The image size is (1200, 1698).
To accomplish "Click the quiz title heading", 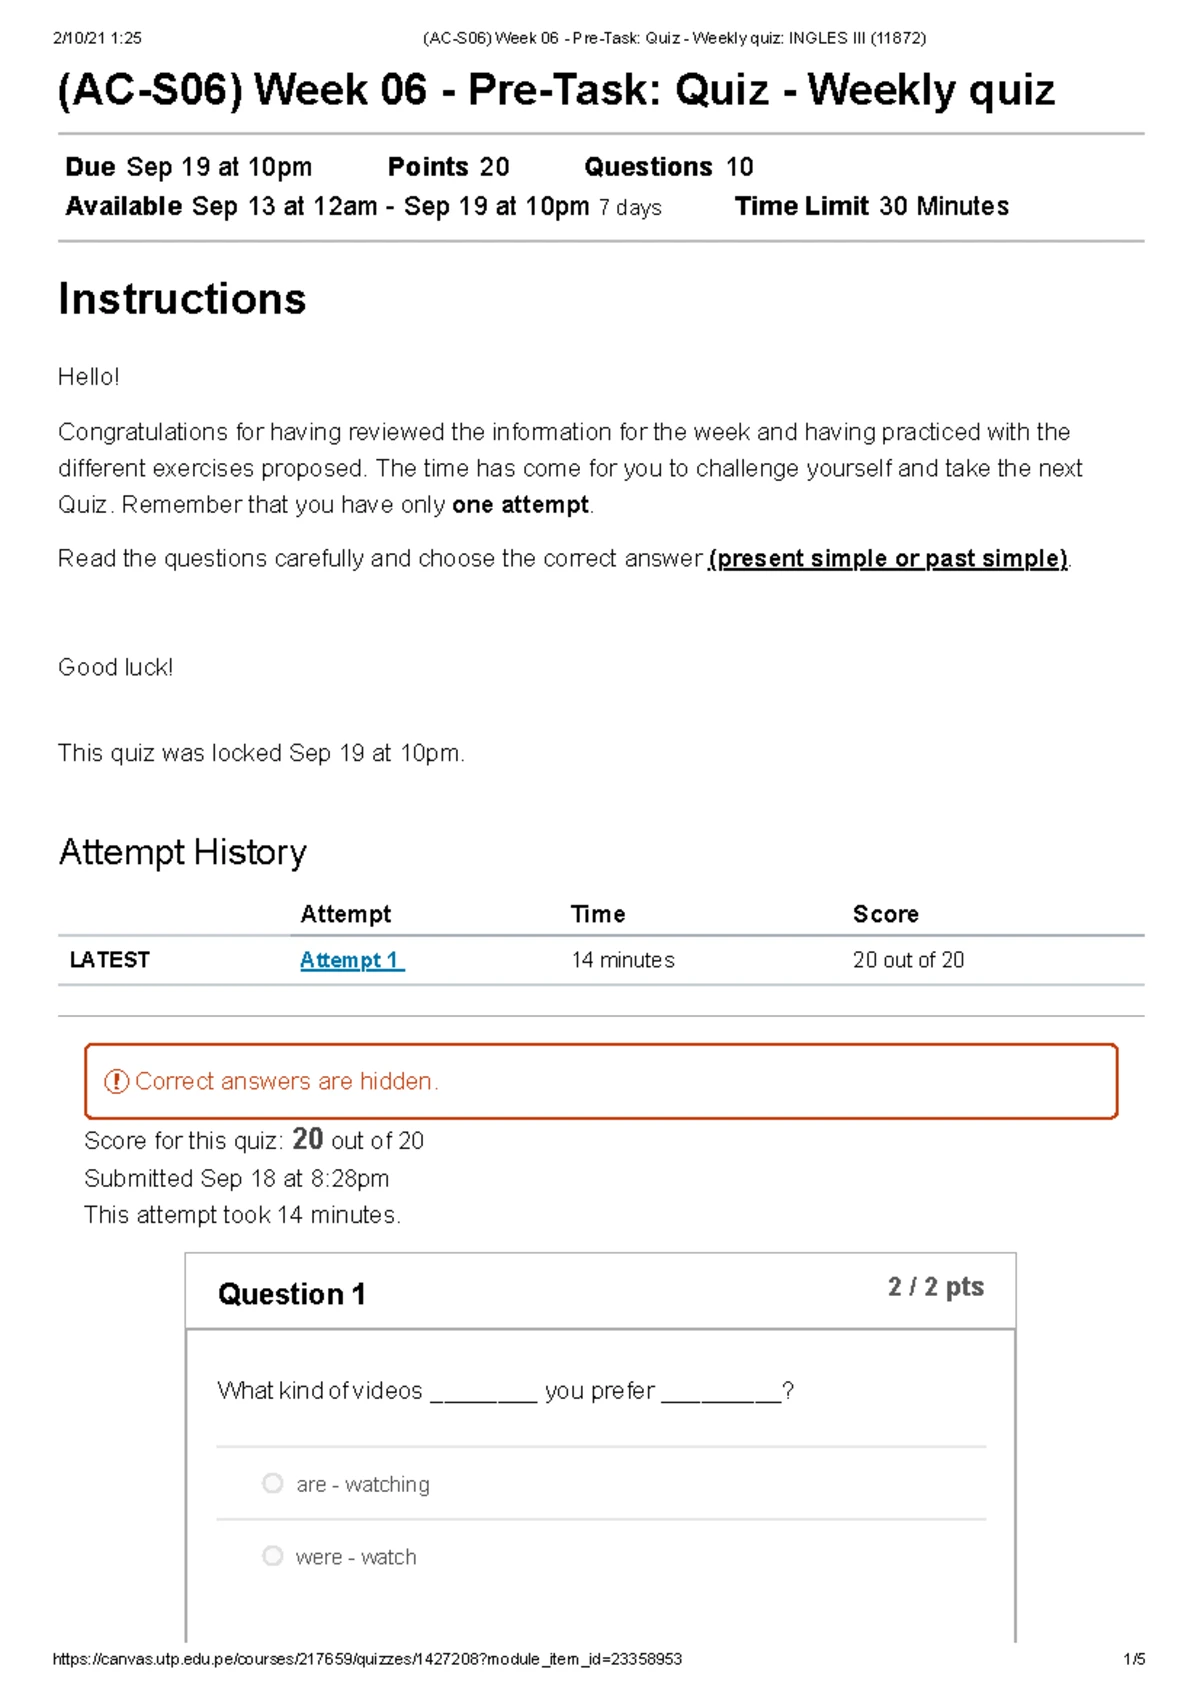I will tap(556, 90).
